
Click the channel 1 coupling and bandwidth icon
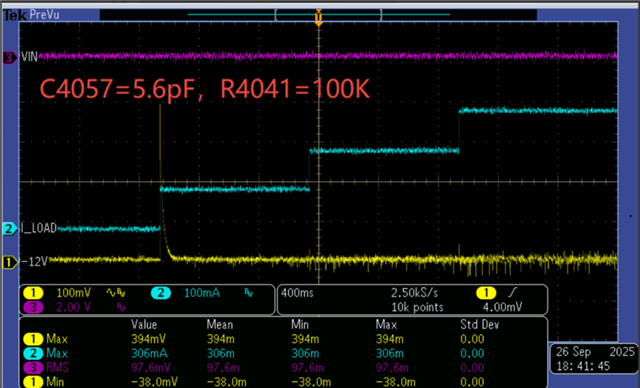coord(116,293)
